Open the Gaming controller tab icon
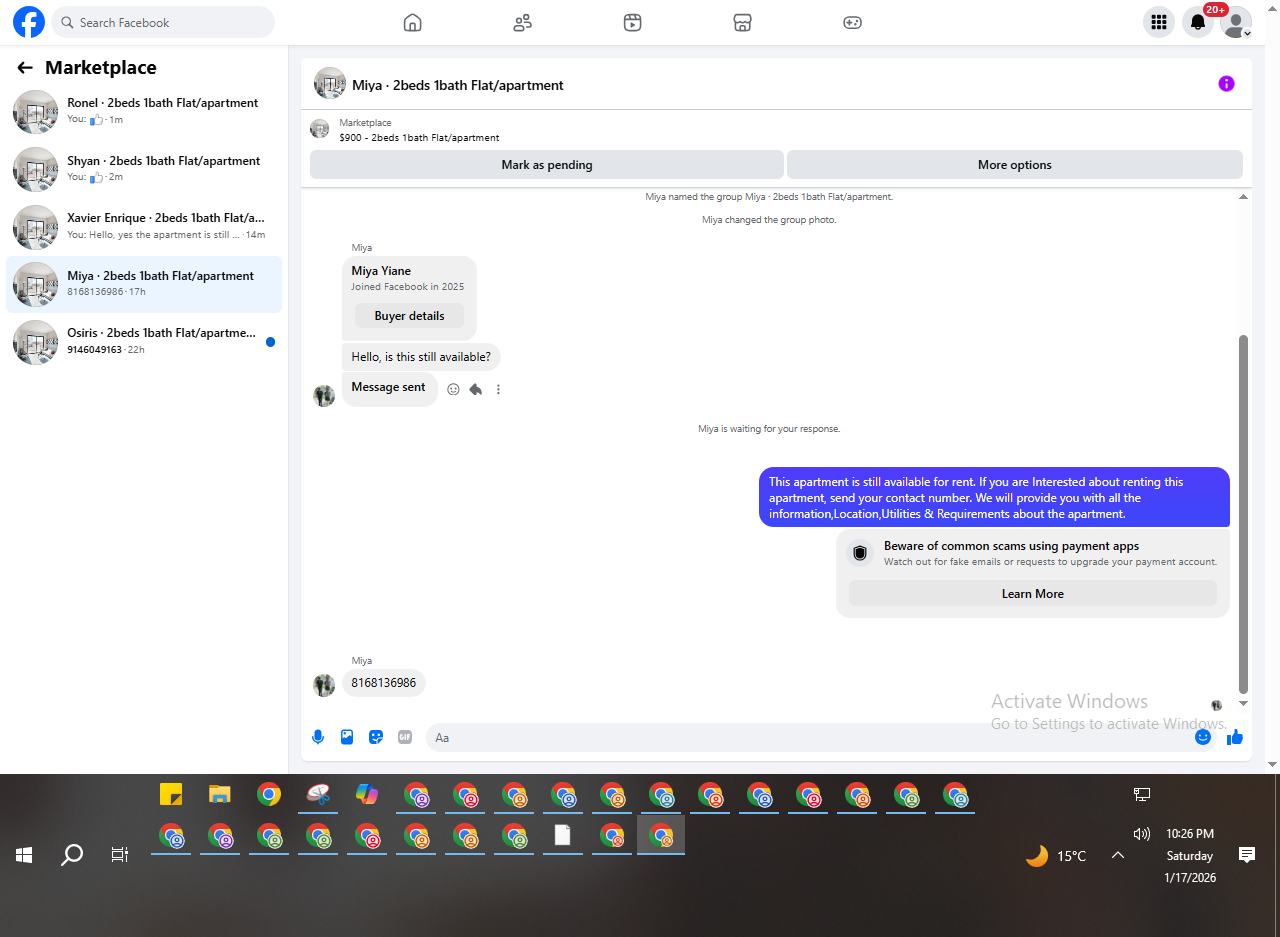 click(x=852, y=22)
